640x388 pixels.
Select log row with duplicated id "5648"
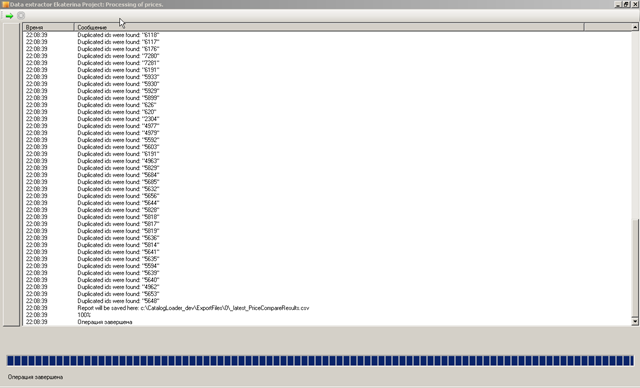click(327, 301)
